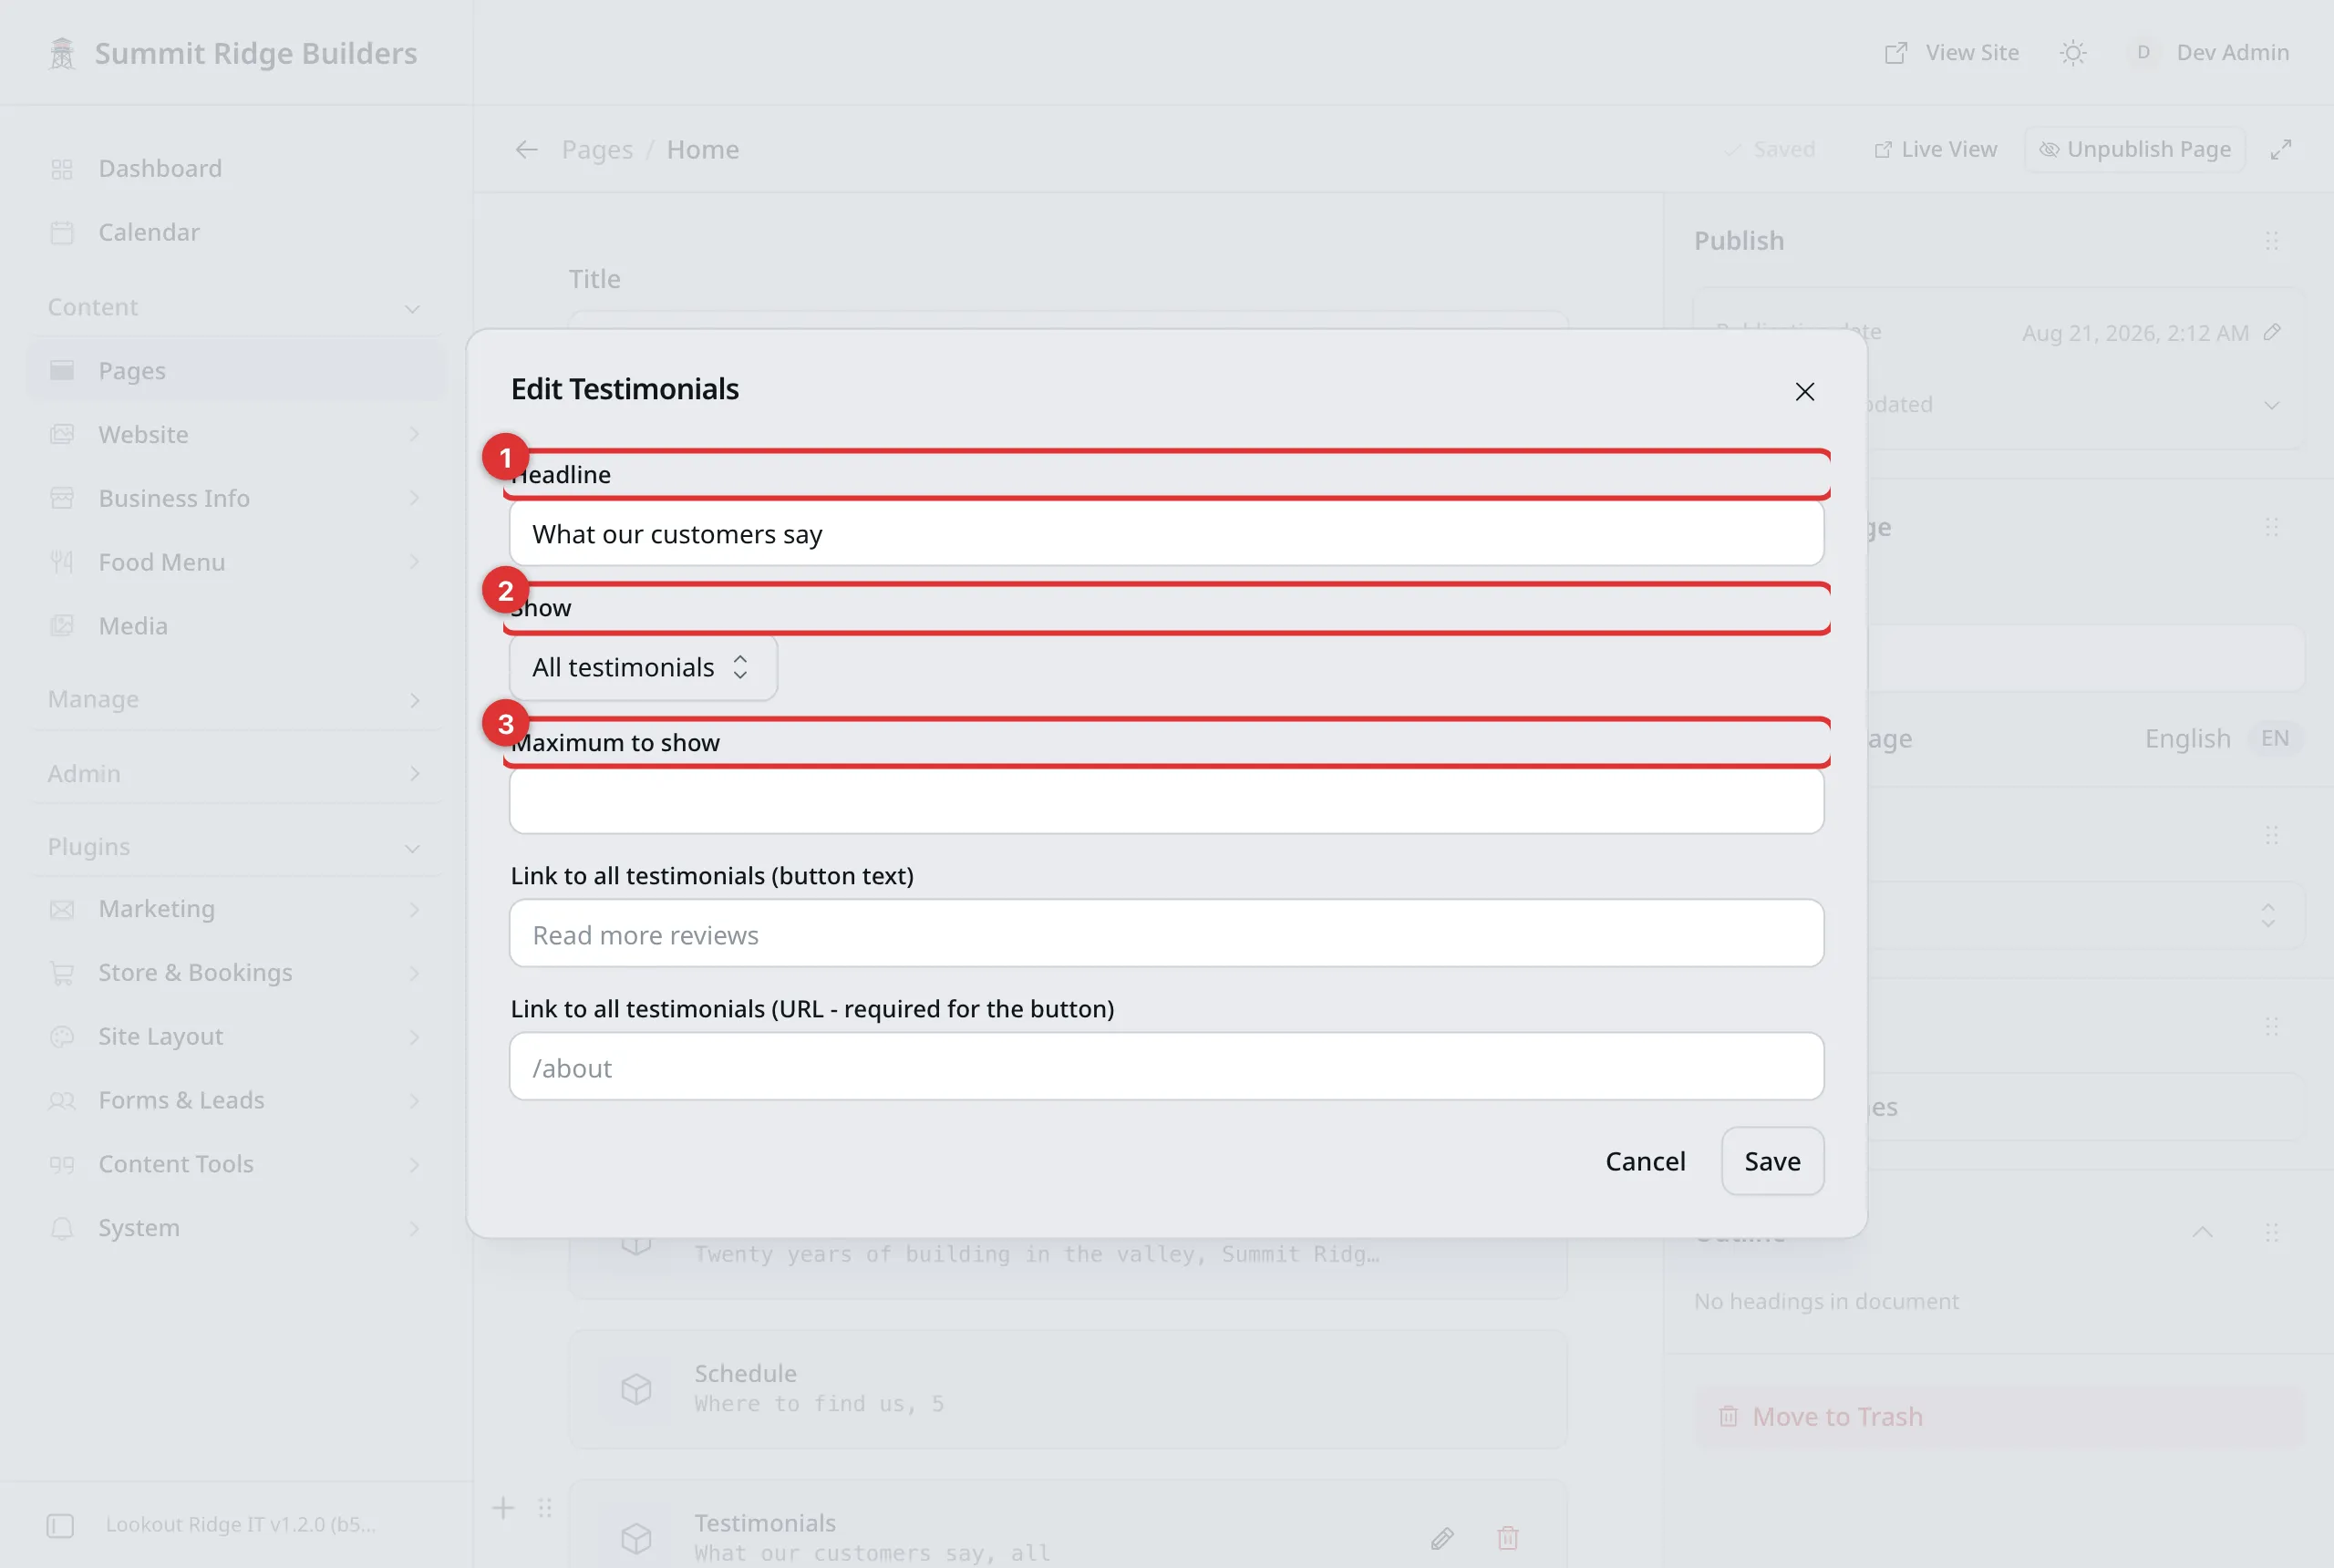Open Live View

pos(1935,149)
